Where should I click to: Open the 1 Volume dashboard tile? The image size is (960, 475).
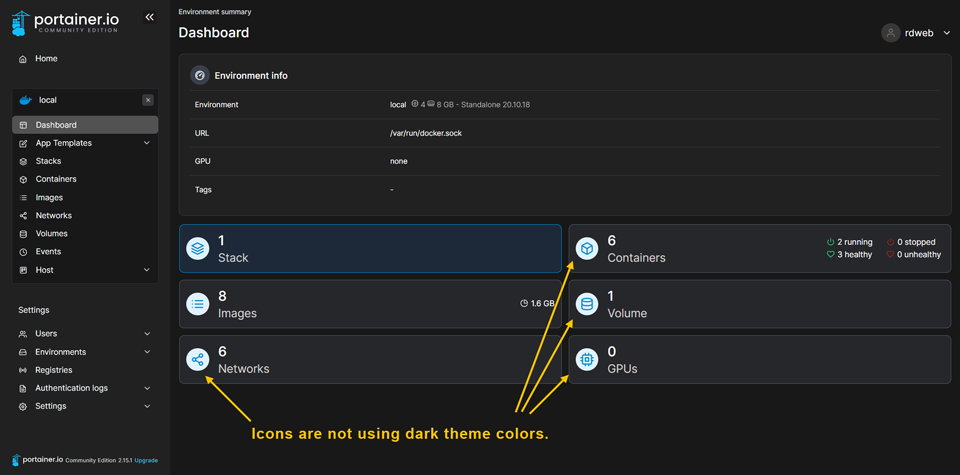760,304
